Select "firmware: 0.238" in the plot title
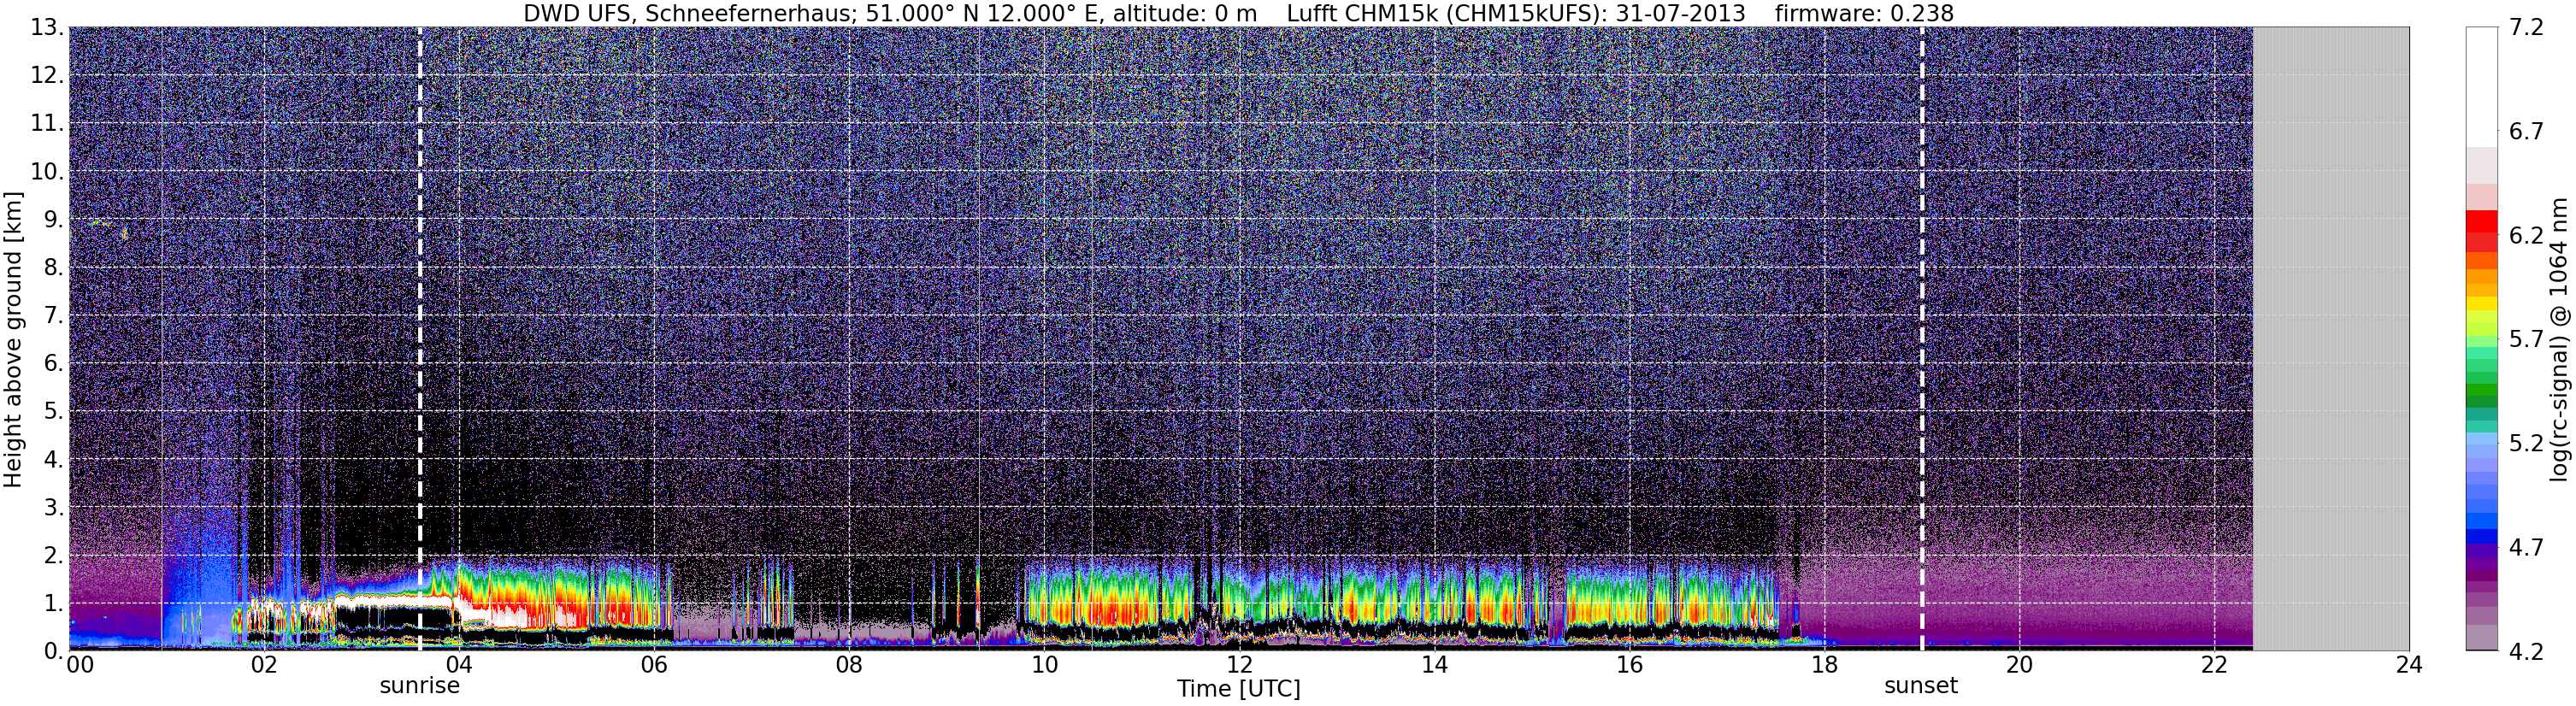 point(1864,14)
